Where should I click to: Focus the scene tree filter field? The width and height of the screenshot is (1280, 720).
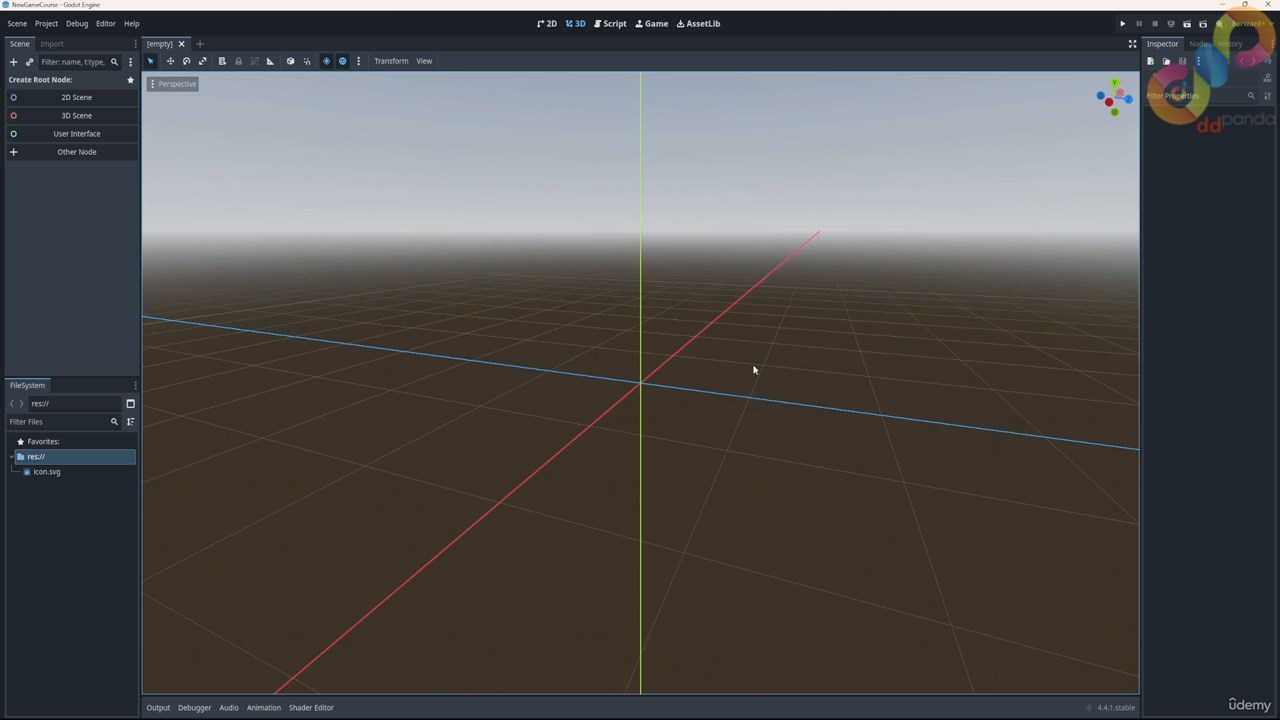point(79,62)
